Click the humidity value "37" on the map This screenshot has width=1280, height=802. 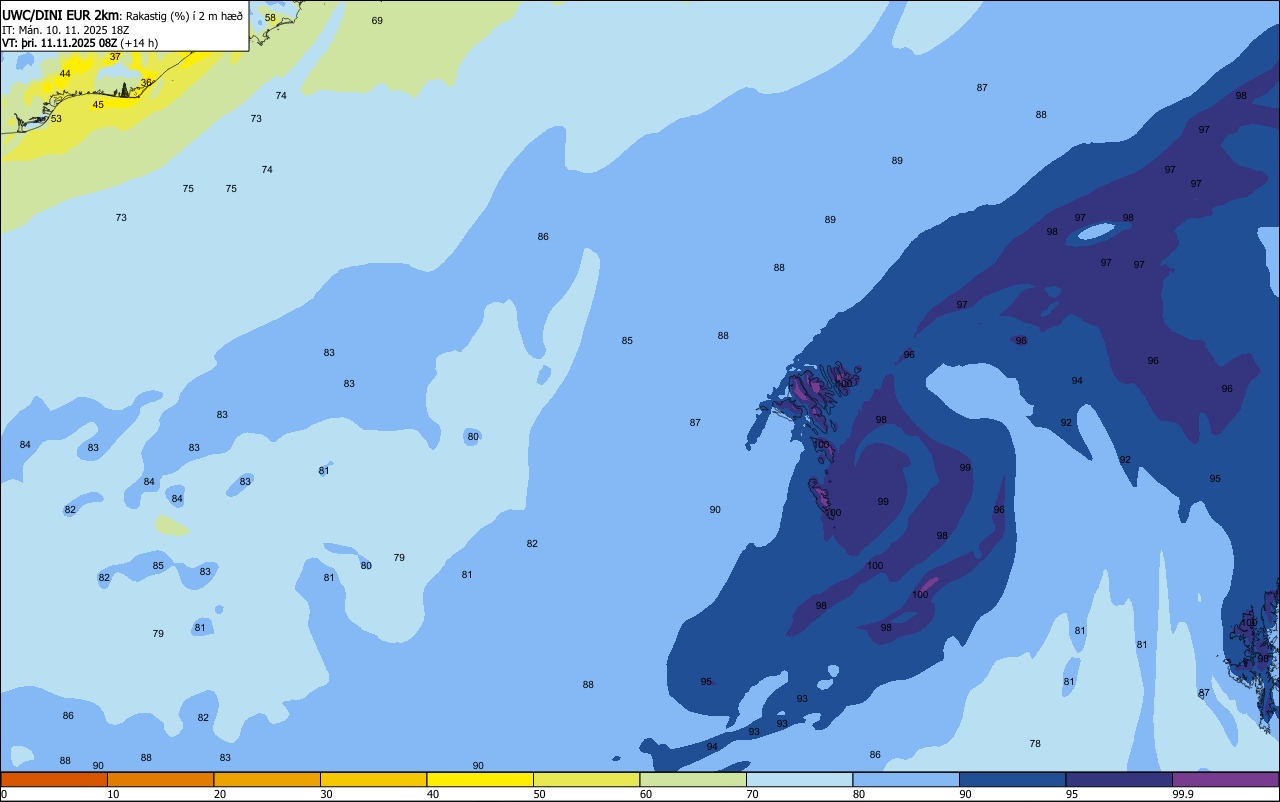(115, 57)
